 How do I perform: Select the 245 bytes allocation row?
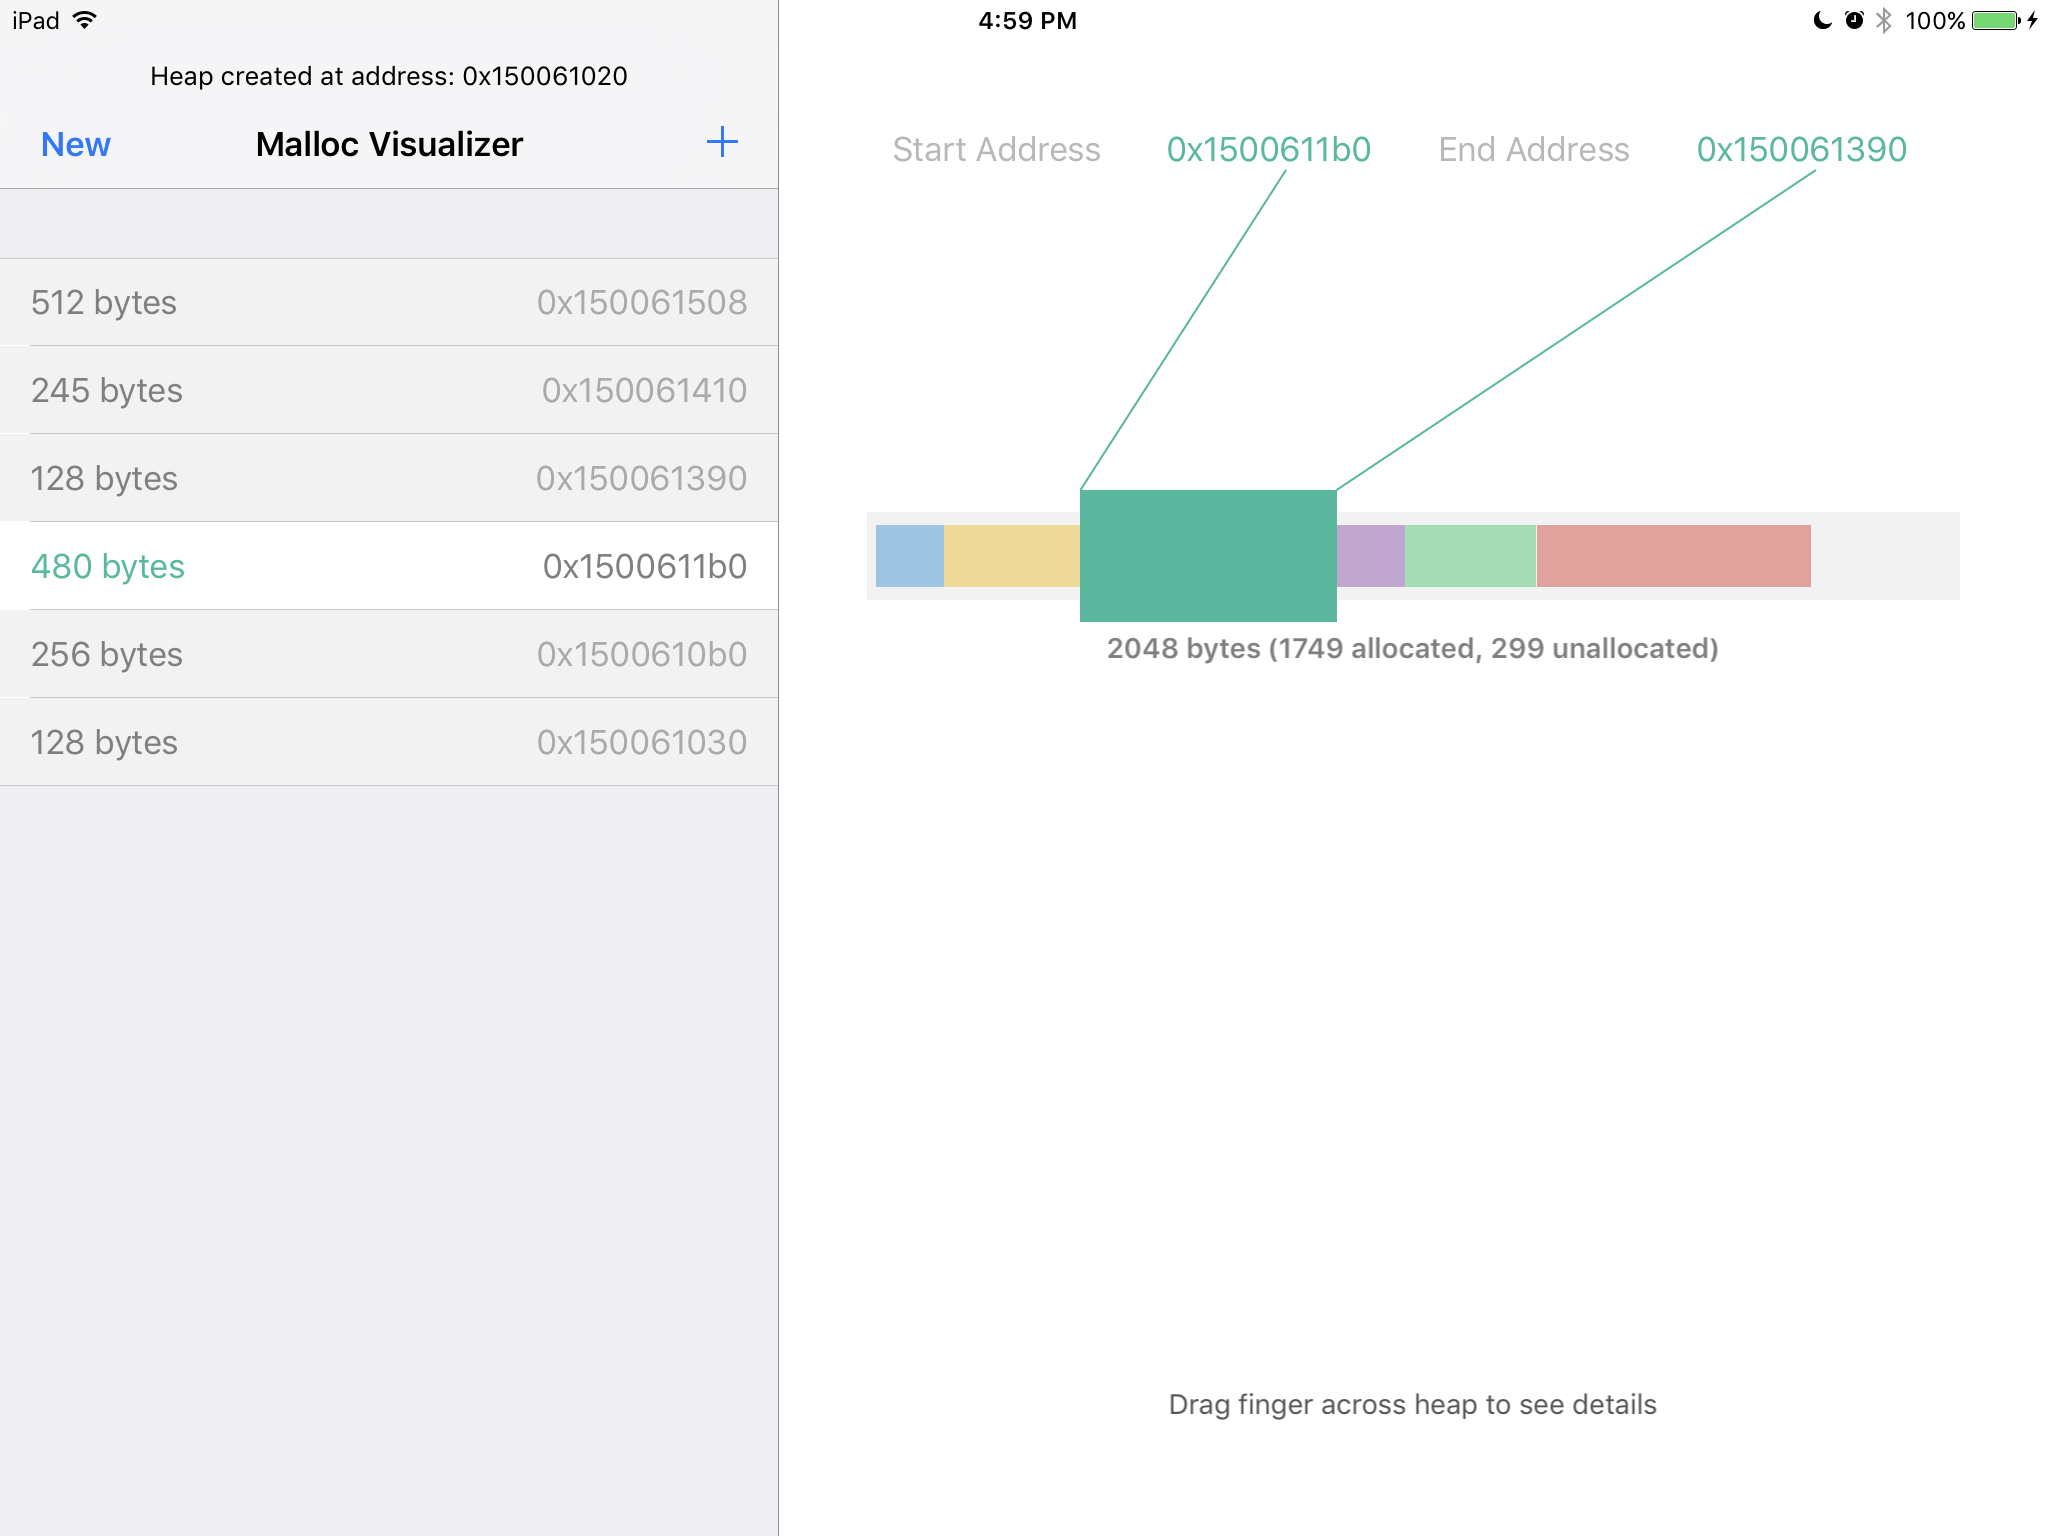click(x=389, y=390)
